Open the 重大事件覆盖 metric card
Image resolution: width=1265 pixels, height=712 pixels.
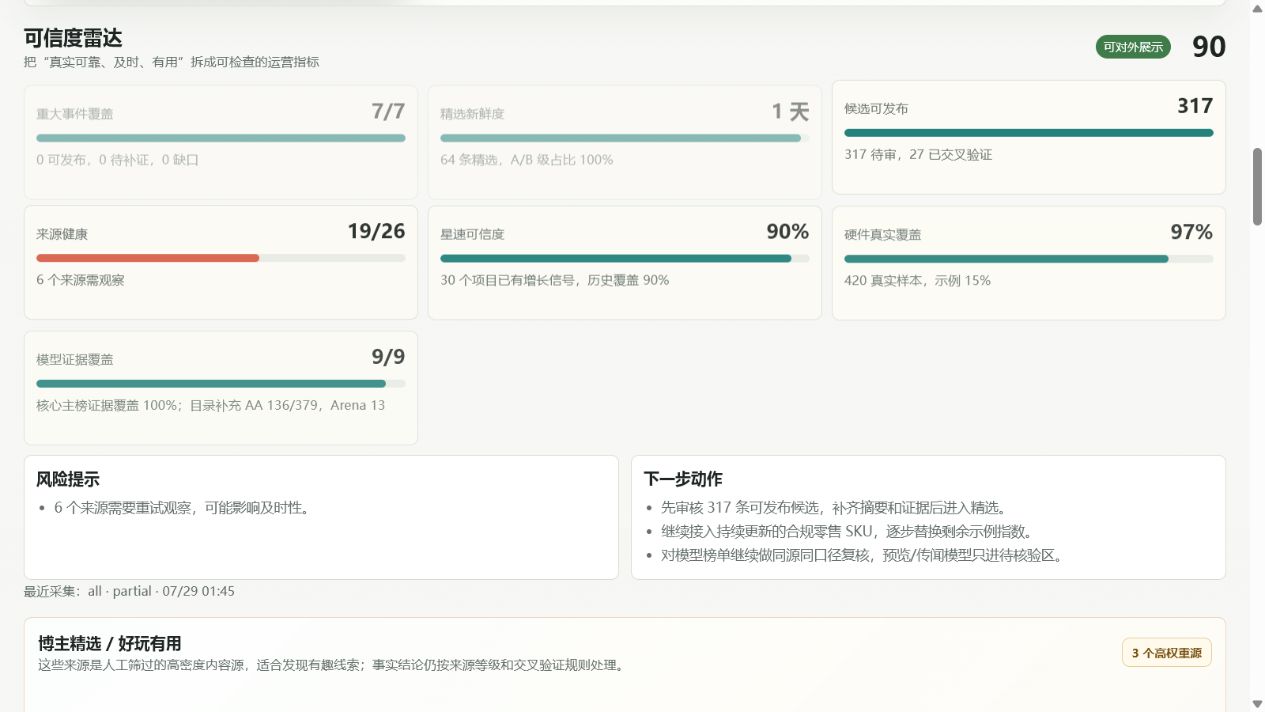(x=221, y=142)
